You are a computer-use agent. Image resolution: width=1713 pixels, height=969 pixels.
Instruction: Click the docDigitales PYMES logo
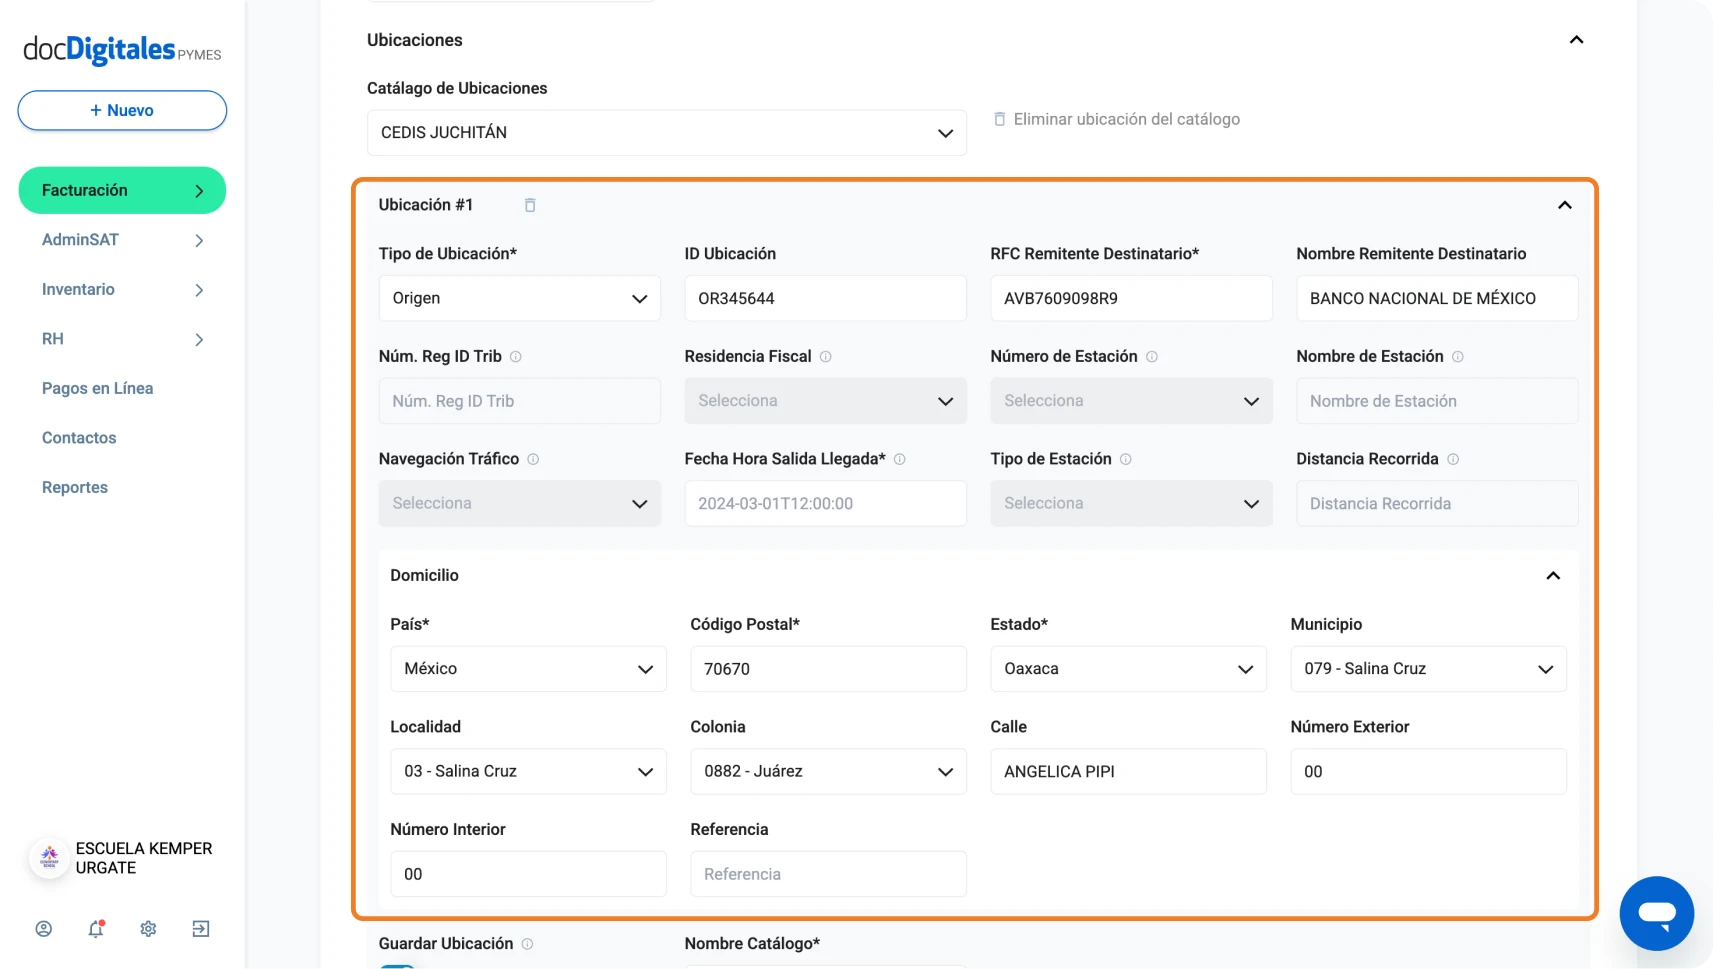tap(122, 50)
